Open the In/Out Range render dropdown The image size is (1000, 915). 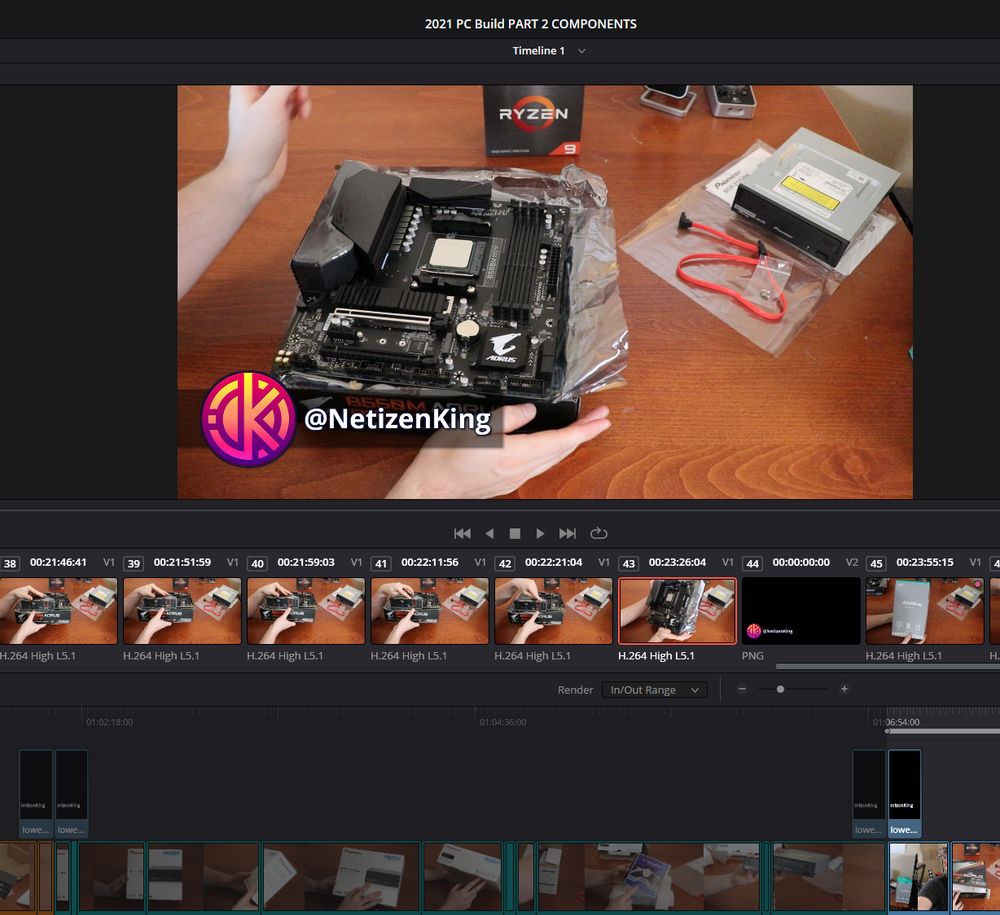click(654, 689)
